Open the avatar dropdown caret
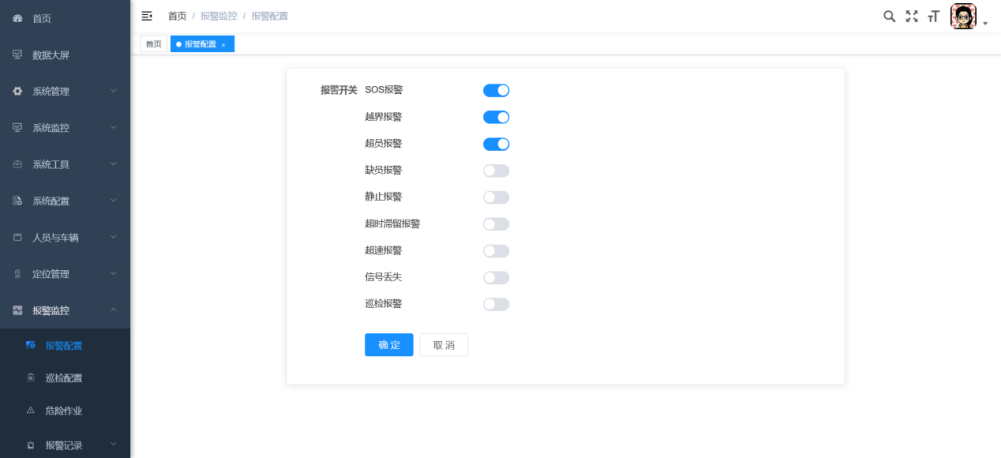 click(x=985, y=24)
